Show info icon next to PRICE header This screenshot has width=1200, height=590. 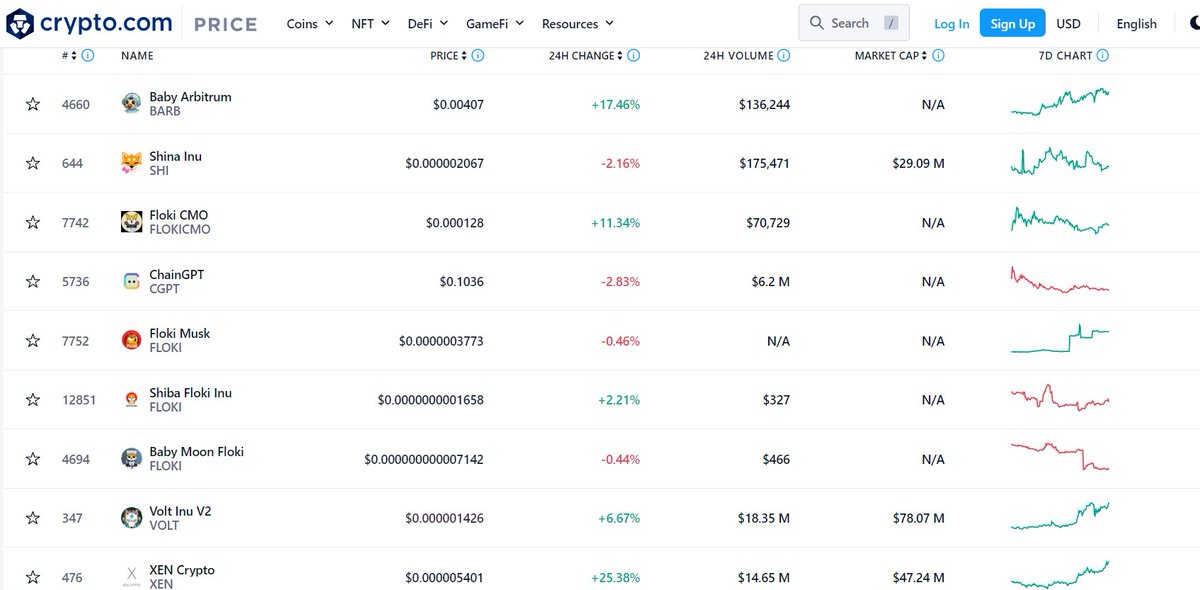pos(477,56)
